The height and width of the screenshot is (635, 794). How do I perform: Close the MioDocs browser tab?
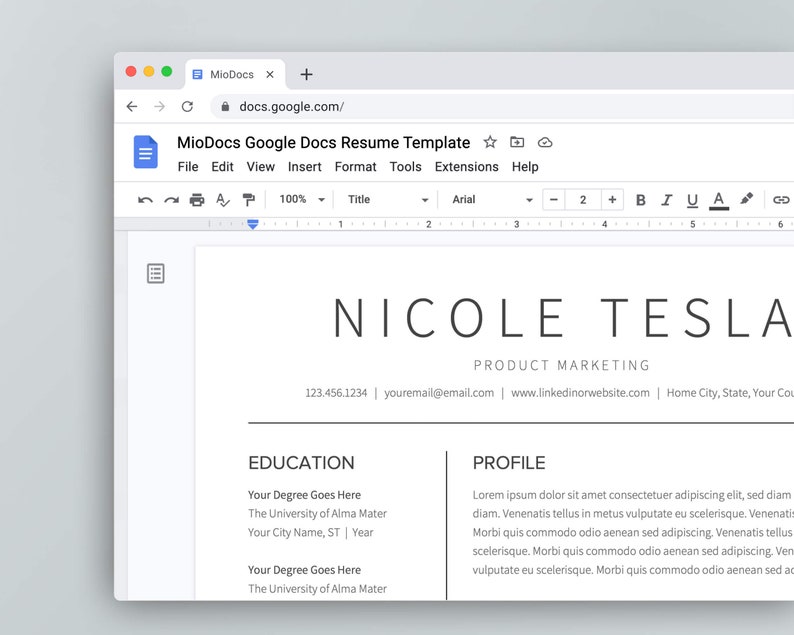pyautogui.click(x=270, y=74)
